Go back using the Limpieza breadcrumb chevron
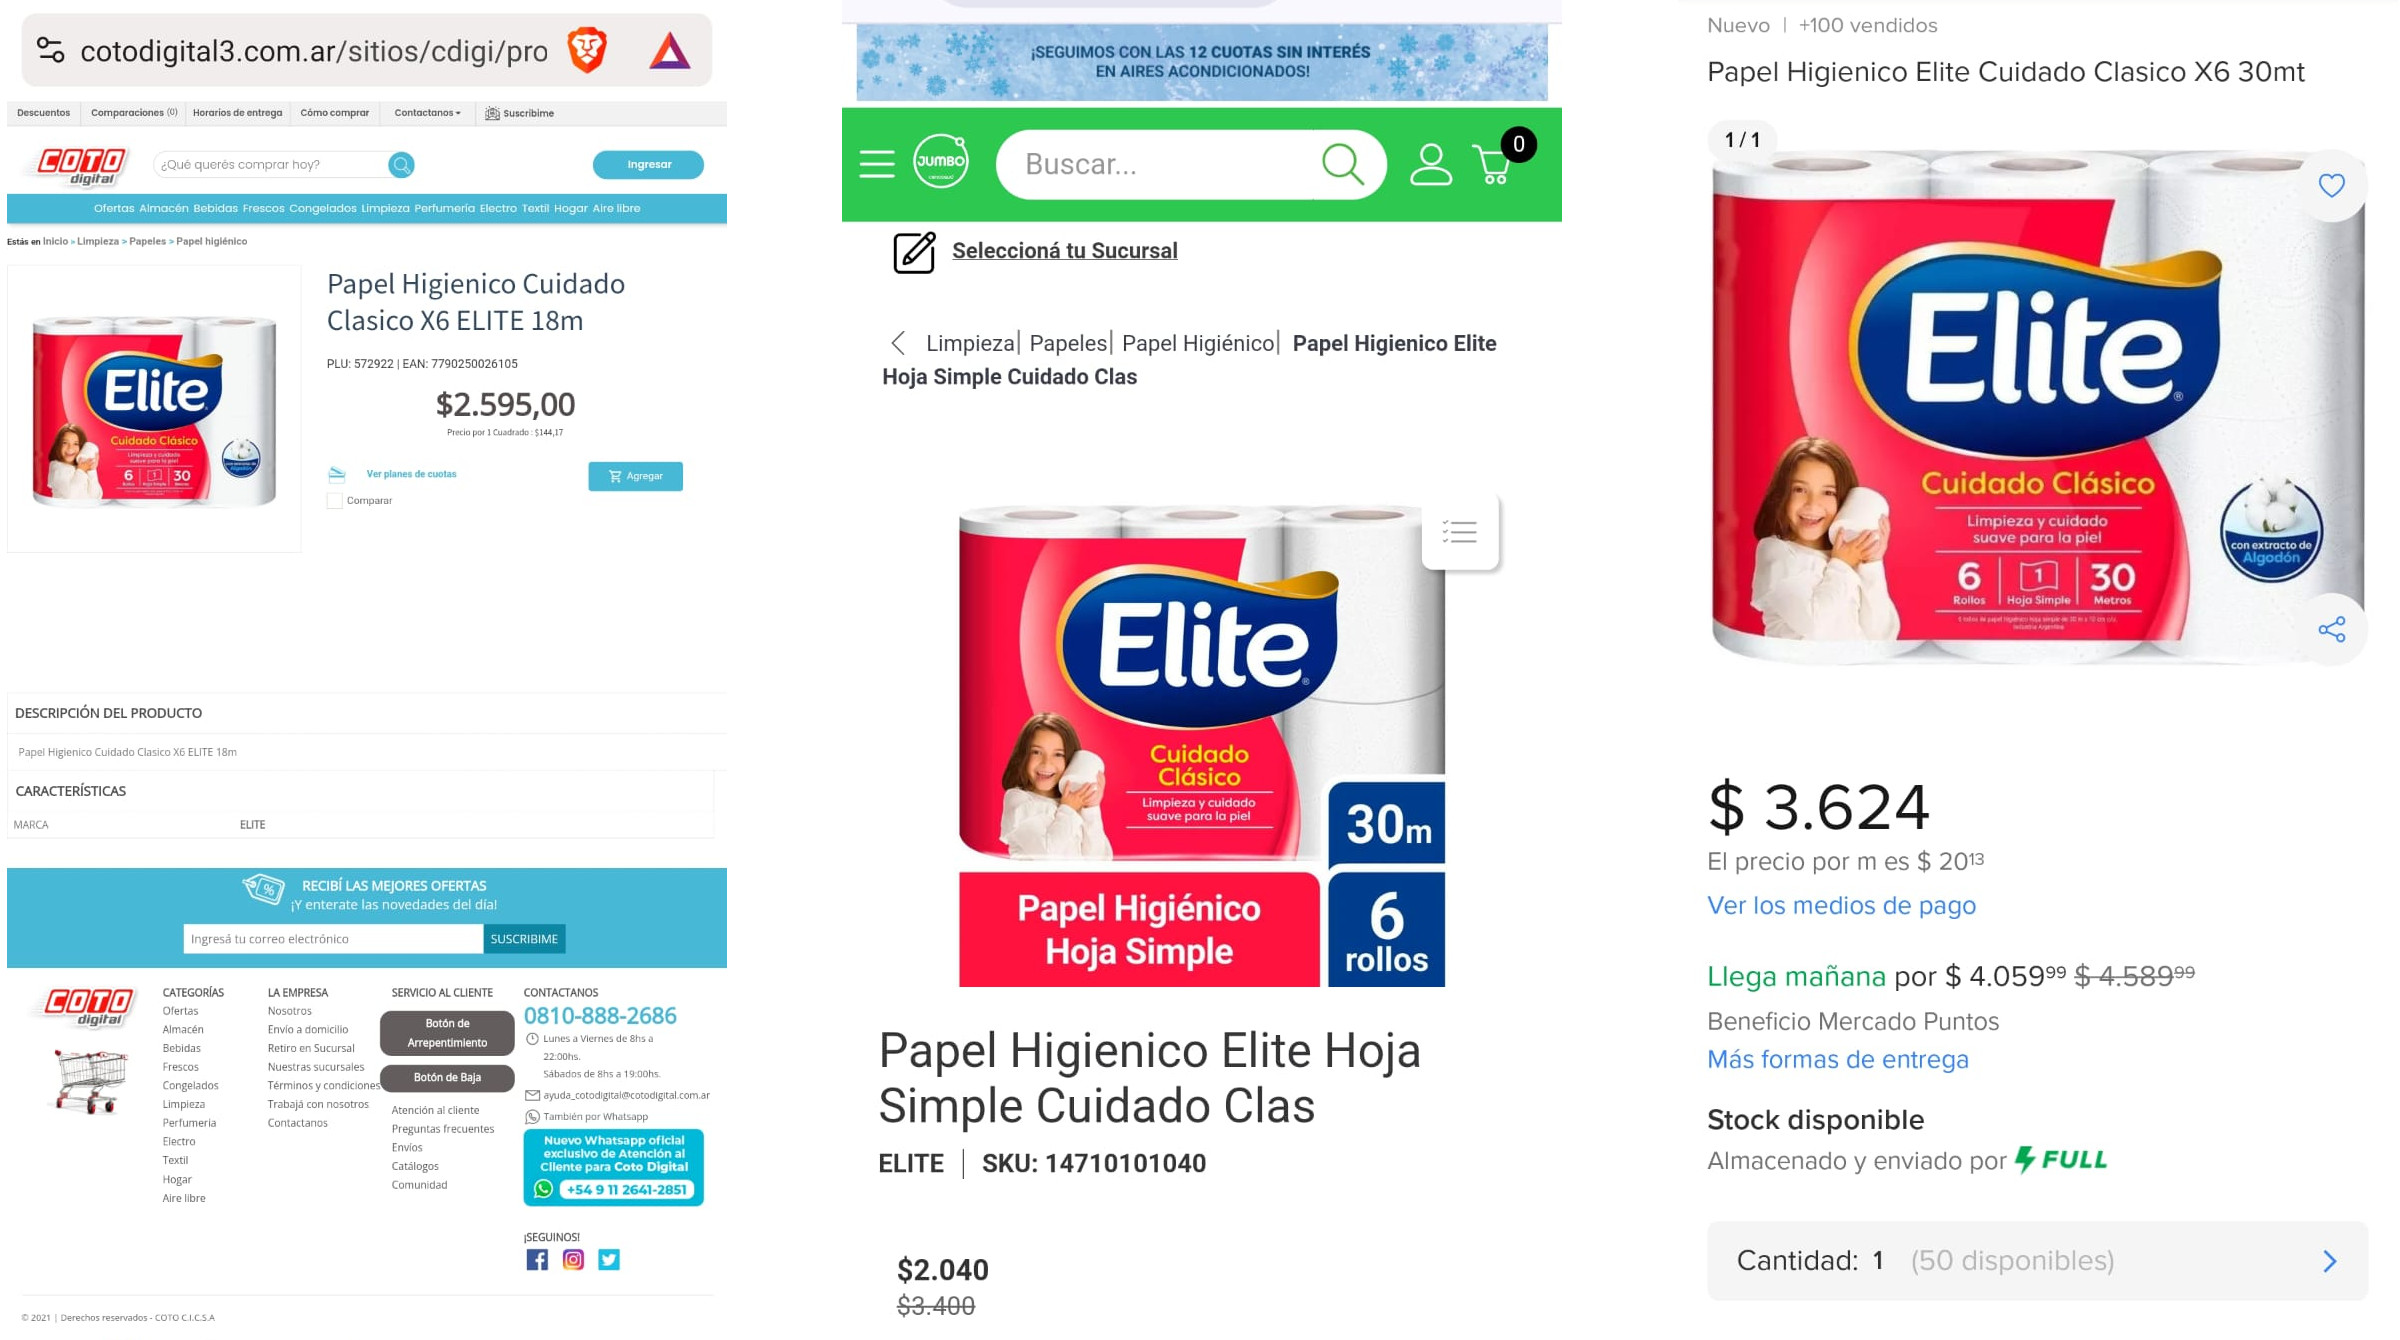Viewport: 2400px width, 1340px height. tap(898, 343)
